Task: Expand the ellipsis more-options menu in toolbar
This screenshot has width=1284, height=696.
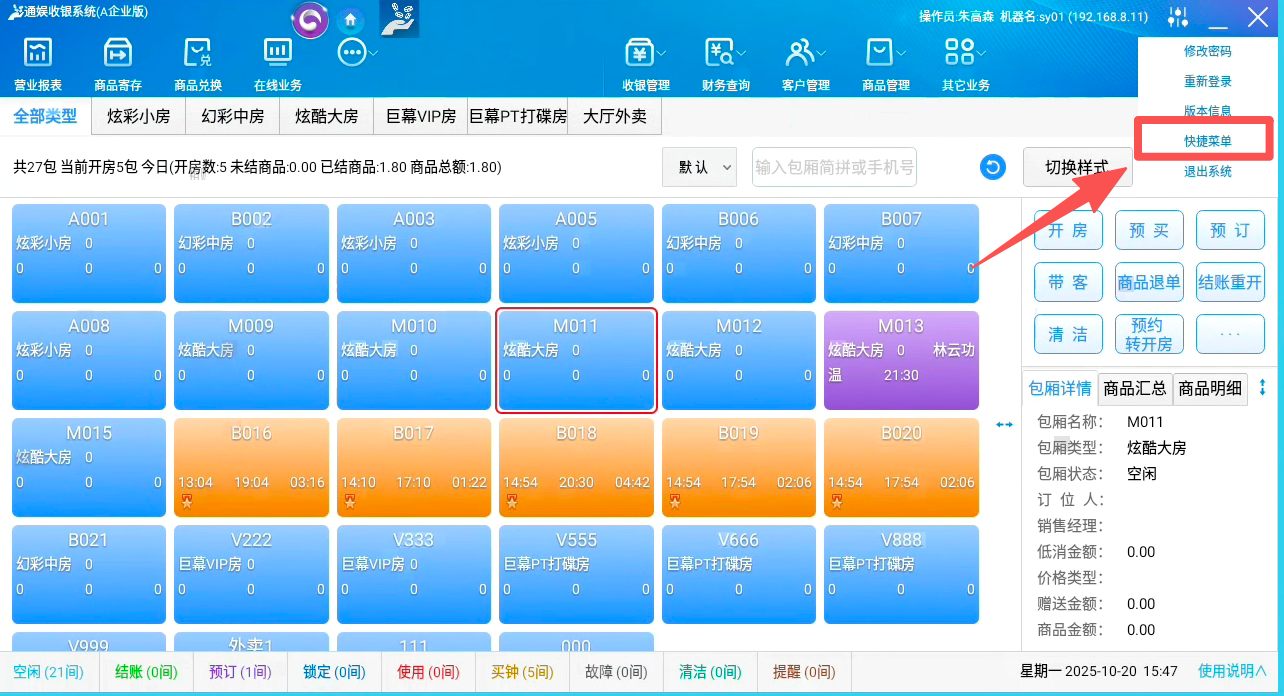Action: [356, 53]
